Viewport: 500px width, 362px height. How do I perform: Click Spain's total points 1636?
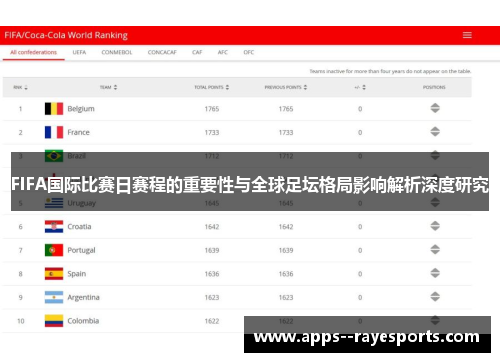[x=212, y=274]
